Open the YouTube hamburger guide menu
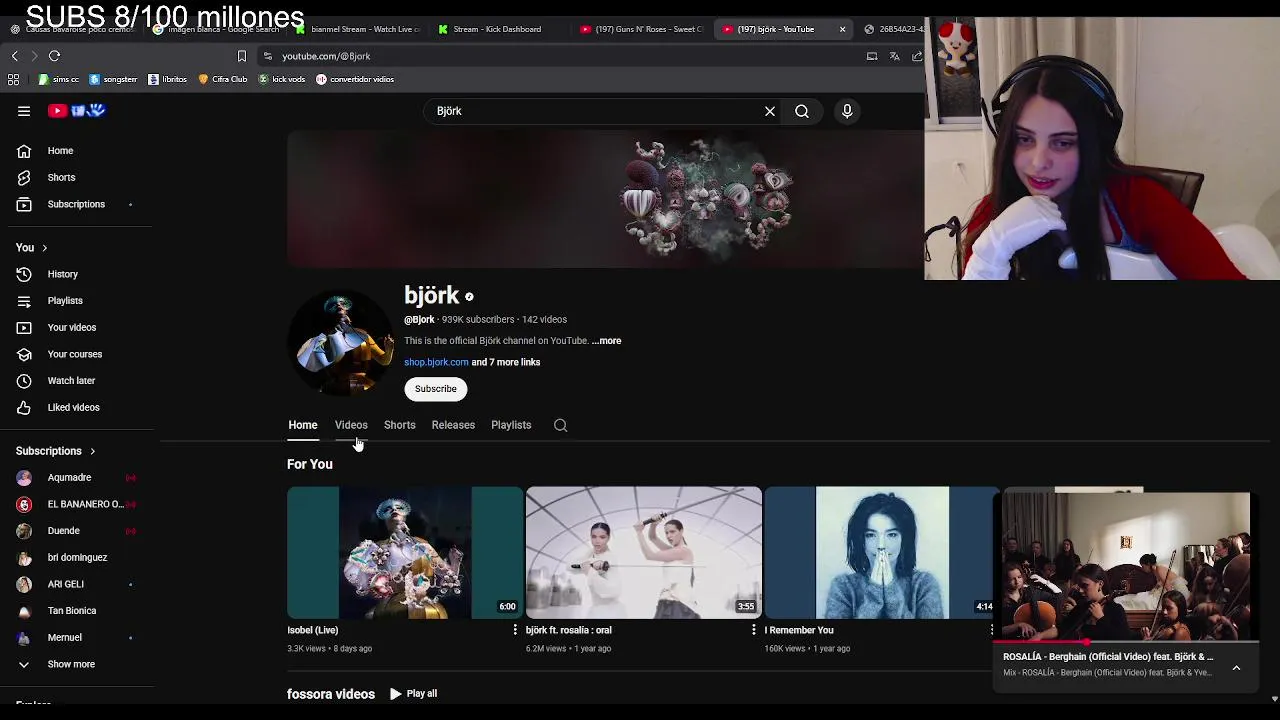Screen dimensions: 1280x720 (x=24, y=111)
